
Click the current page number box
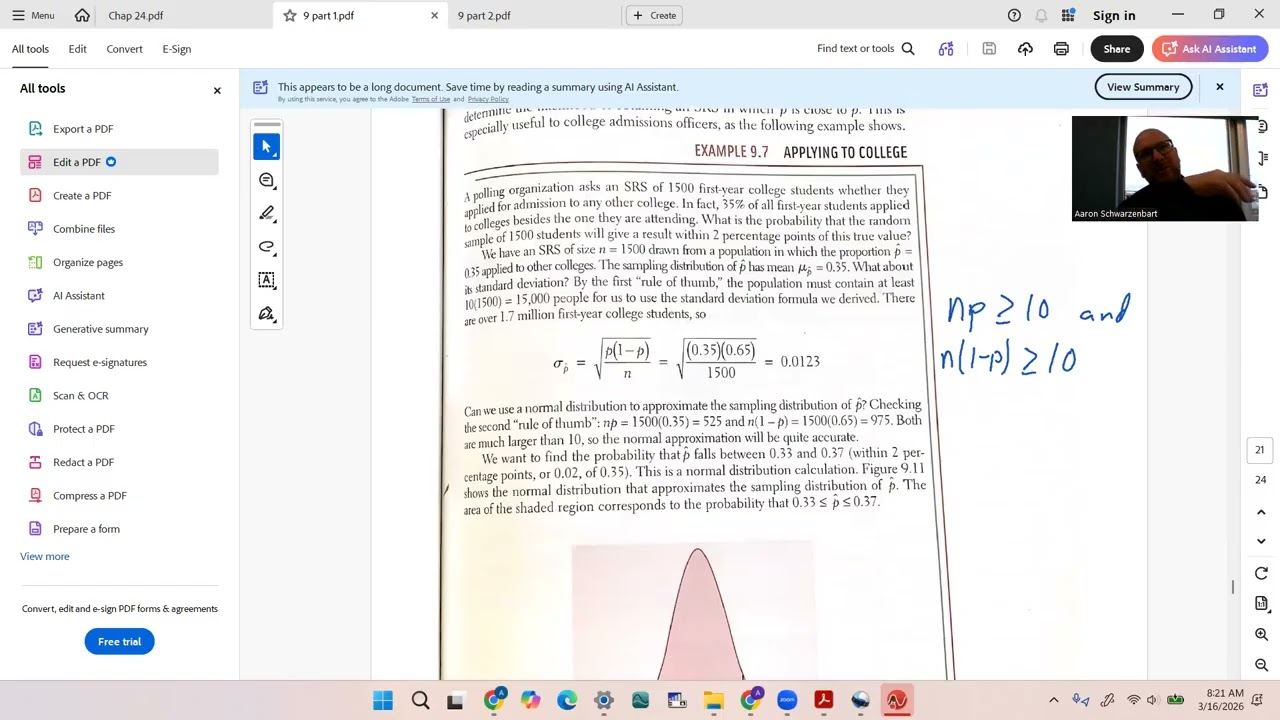point(1260,450)
